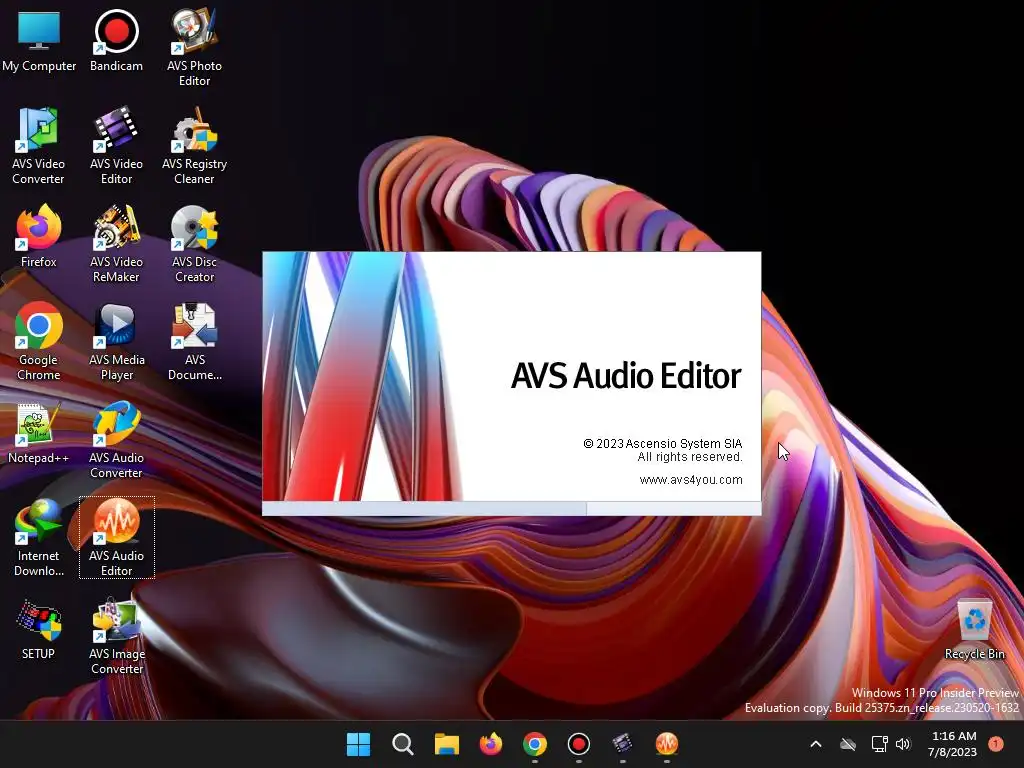Select the Internet Download Manager shortcut
Screen dimensions: 1024x768
click(39, 537)
